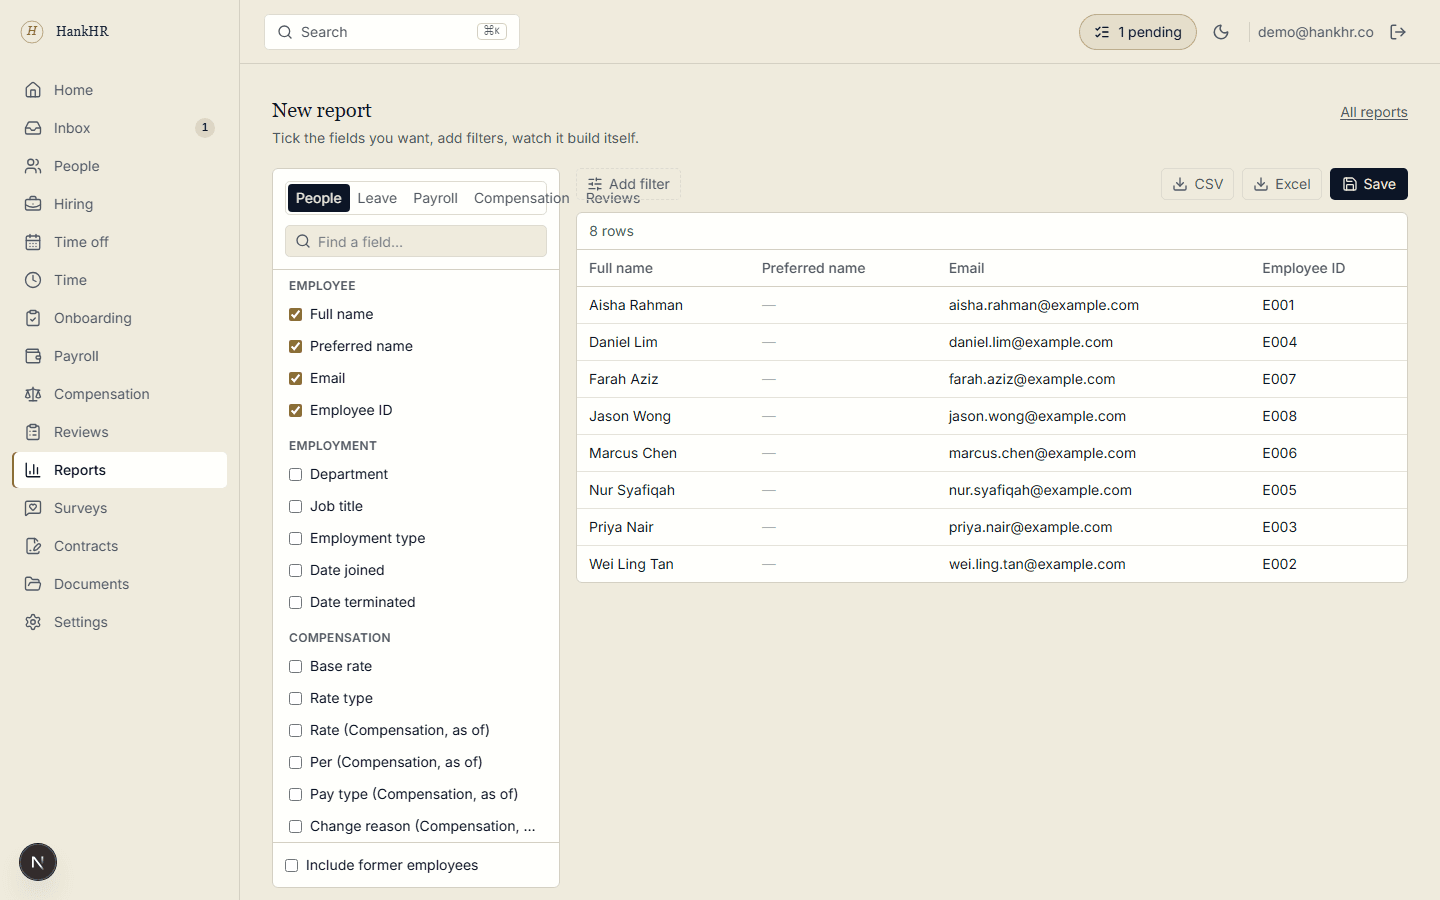The width and height of the screenshot is (1440, 900).
Task: Tick Rate (Compensation, as of) field
Action: click(x=295, y=730)
